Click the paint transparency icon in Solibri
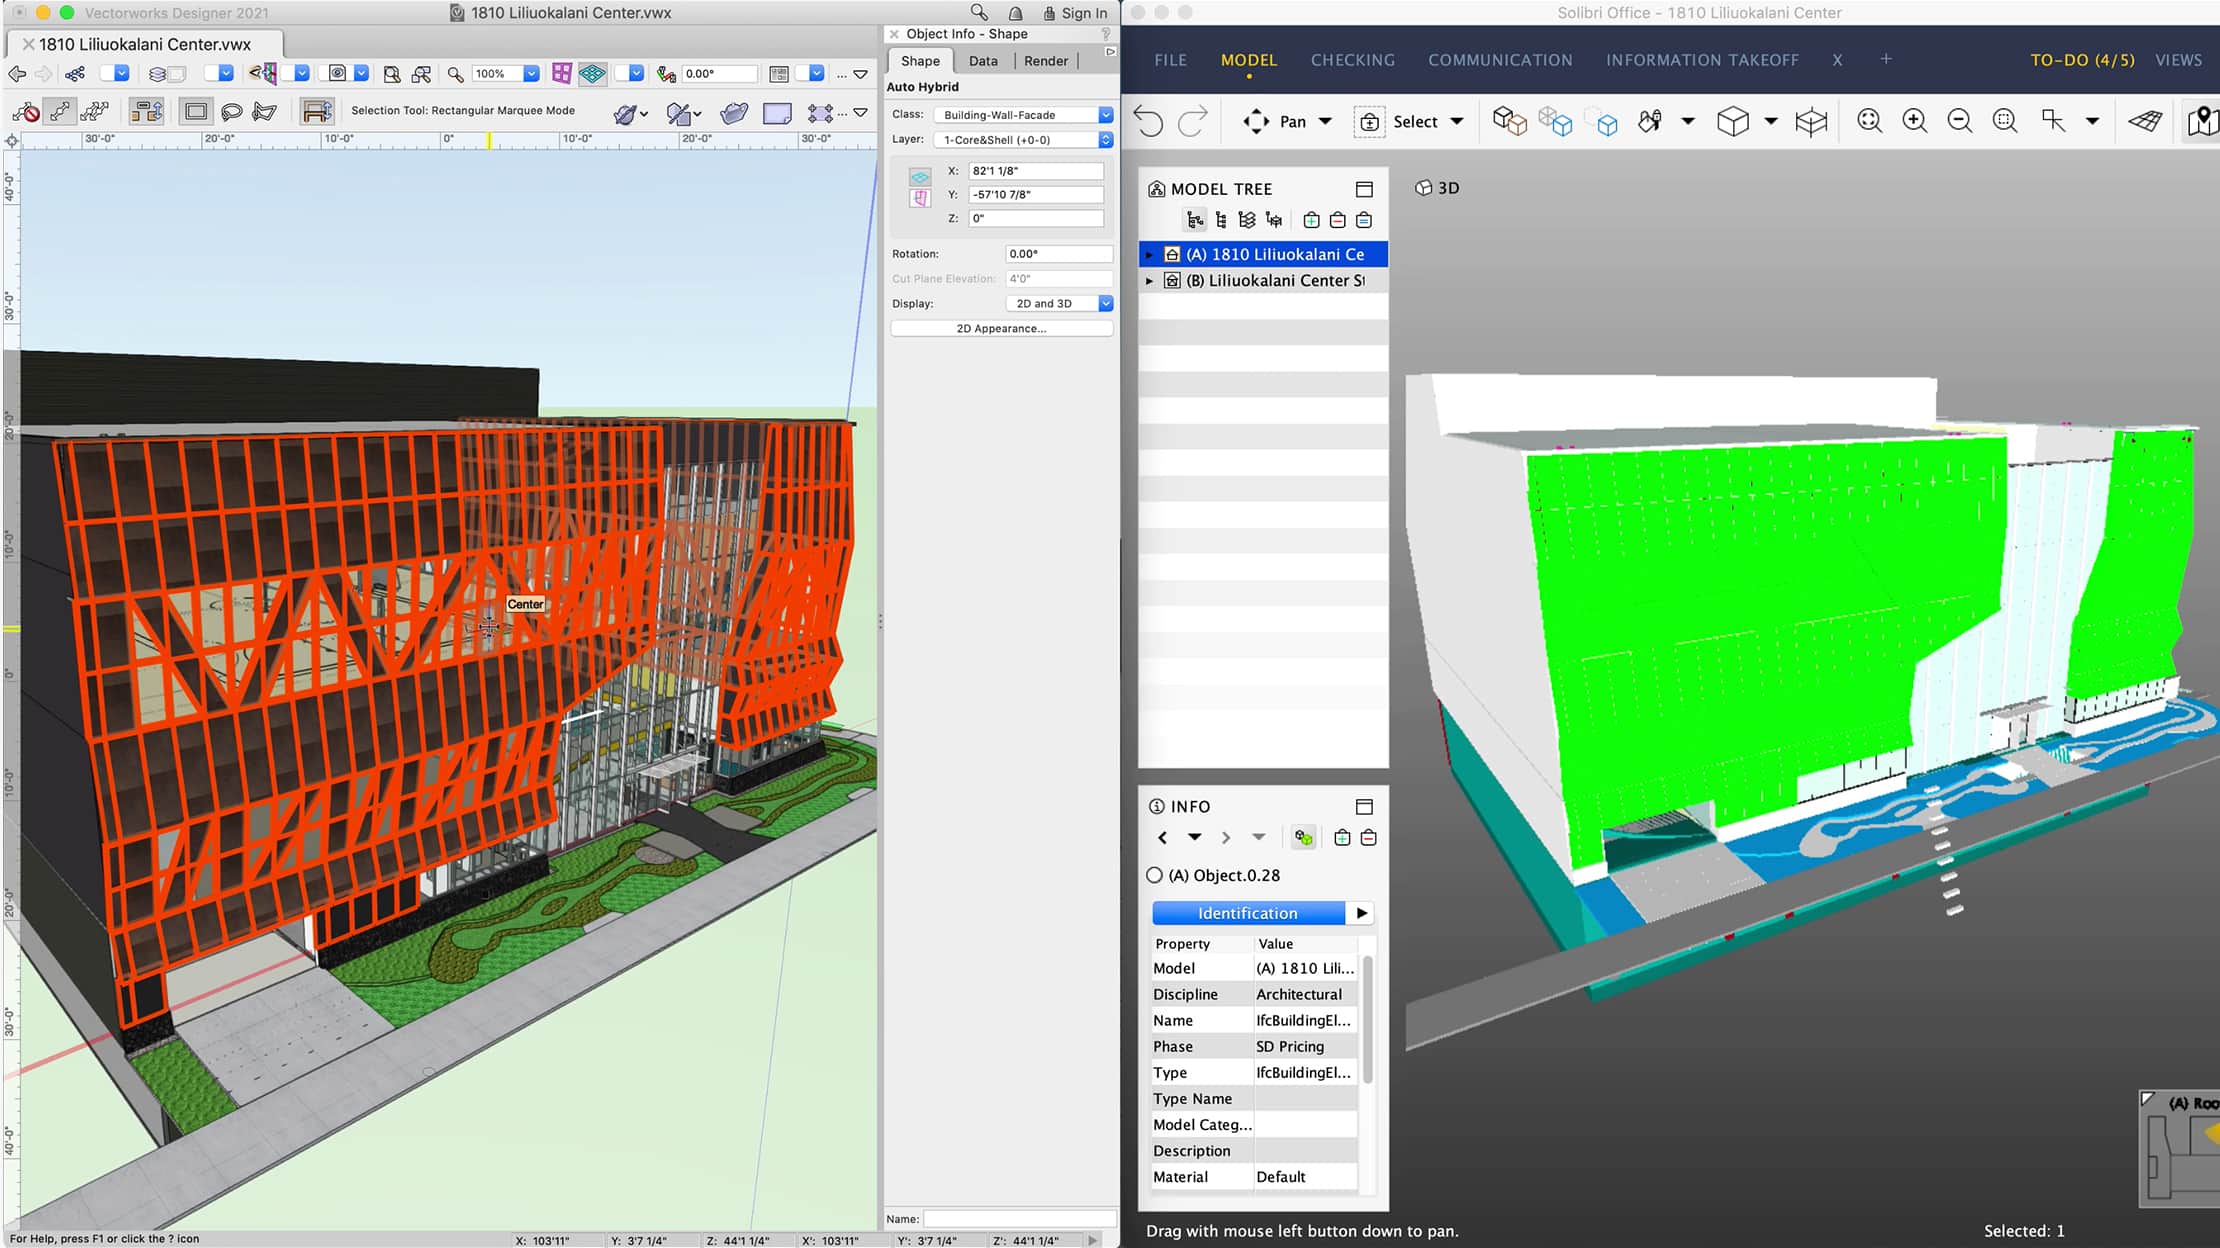Viewport: 2220px width, 1248px height. [x=1650, y=121]
